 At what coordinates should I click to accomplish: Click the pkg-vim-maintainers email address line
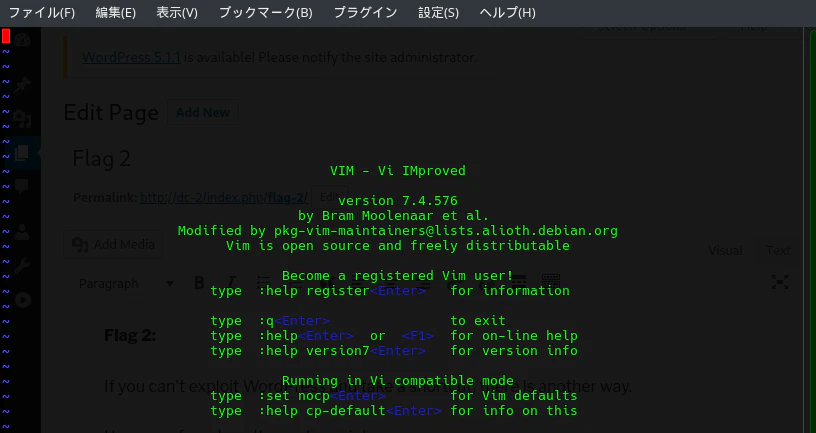pyautogui.click(x=398, y=231)
